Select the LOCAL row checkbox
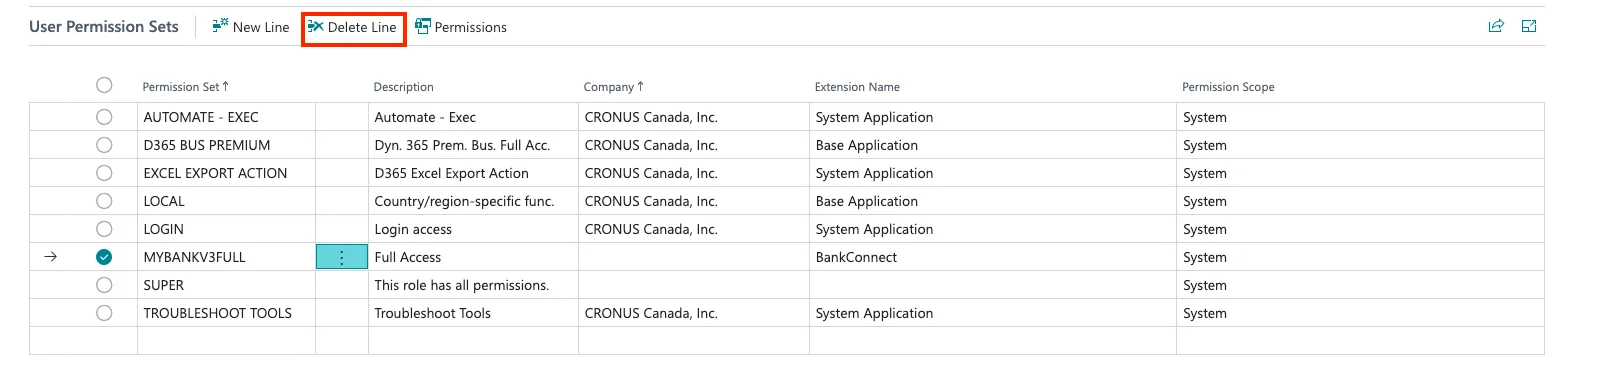The image size is (1600, 389). tap(104, 201)
